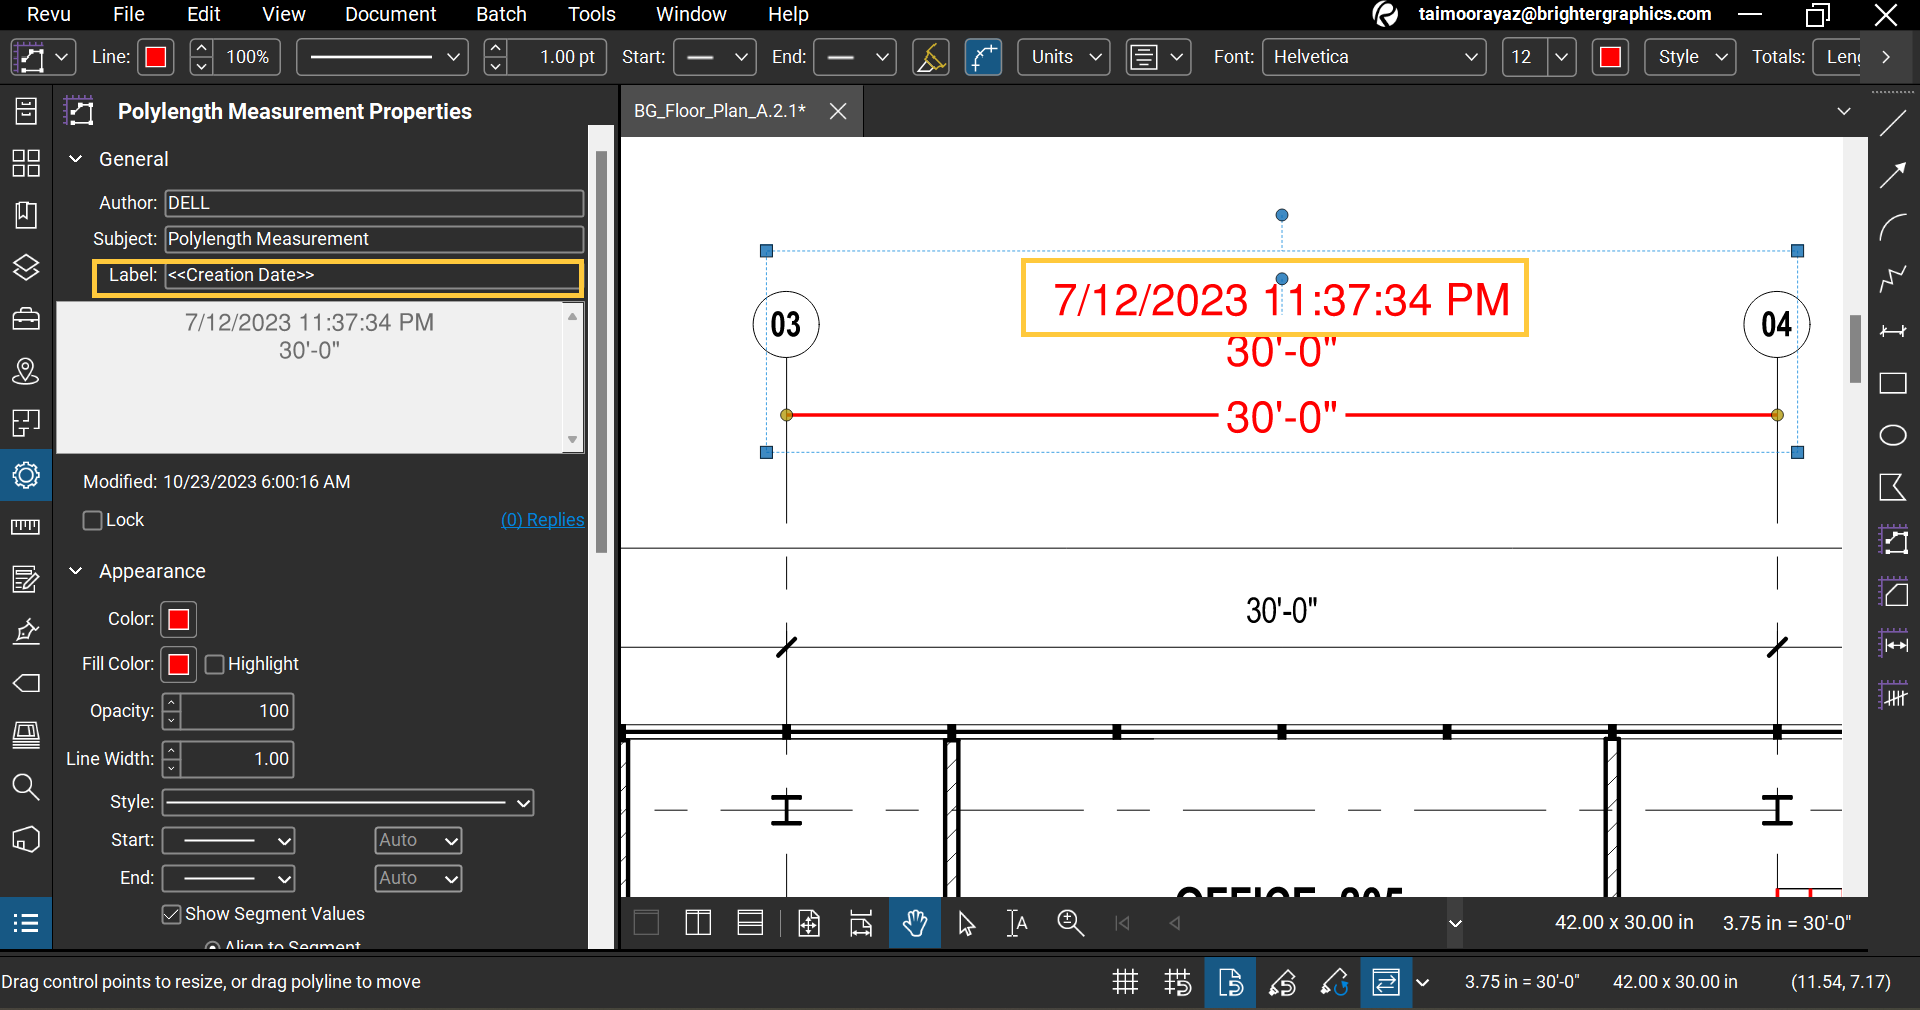Change the Fill Color using the red swatch
The height and width of the screenshot is (1010, 1920).
178,664
